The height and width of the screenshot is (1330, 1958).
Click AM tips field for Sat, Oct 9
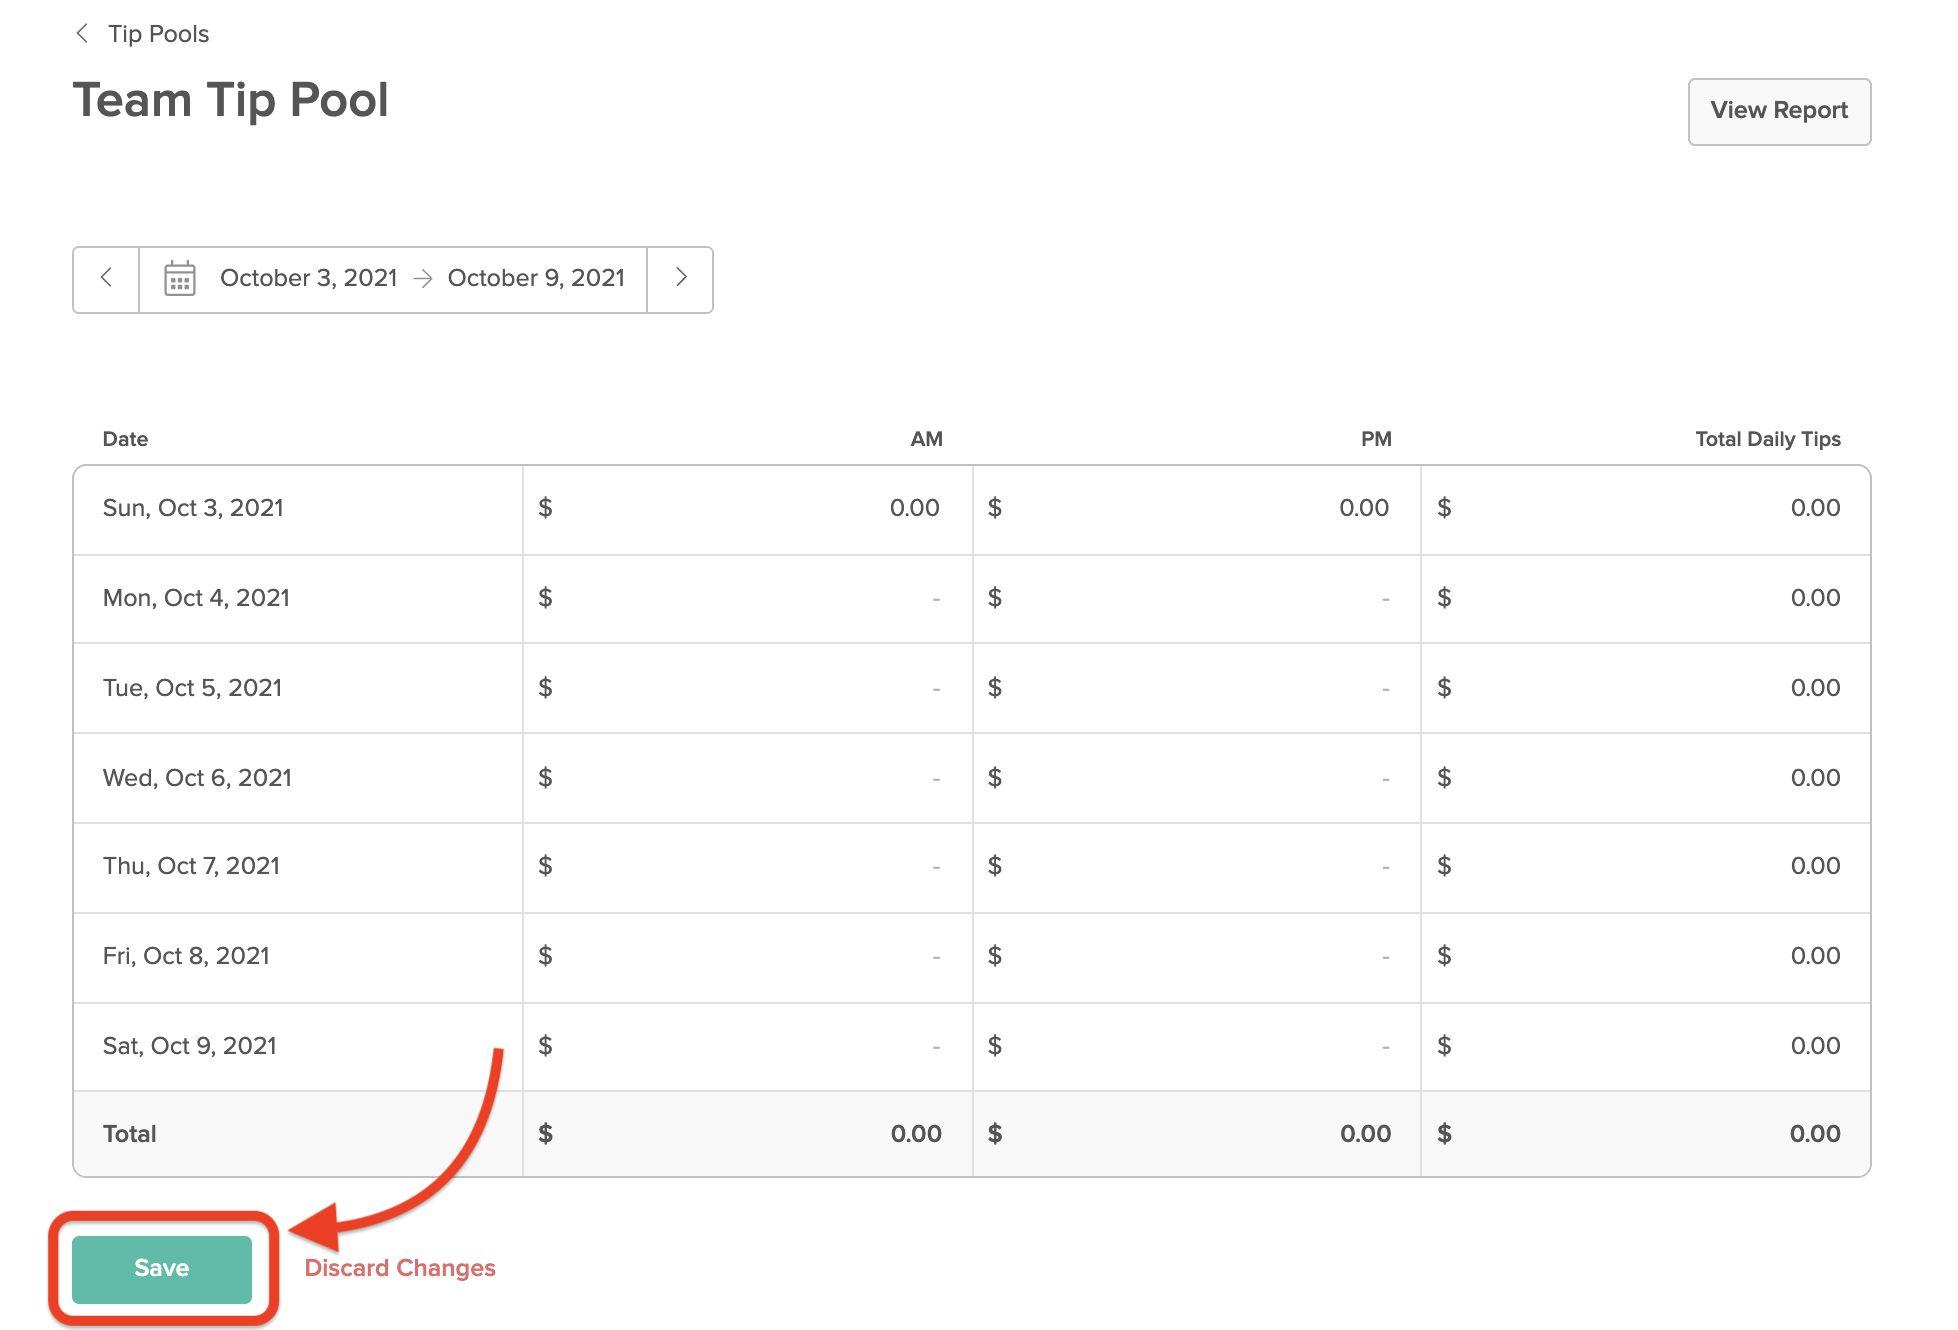[x=745, y=1046]
